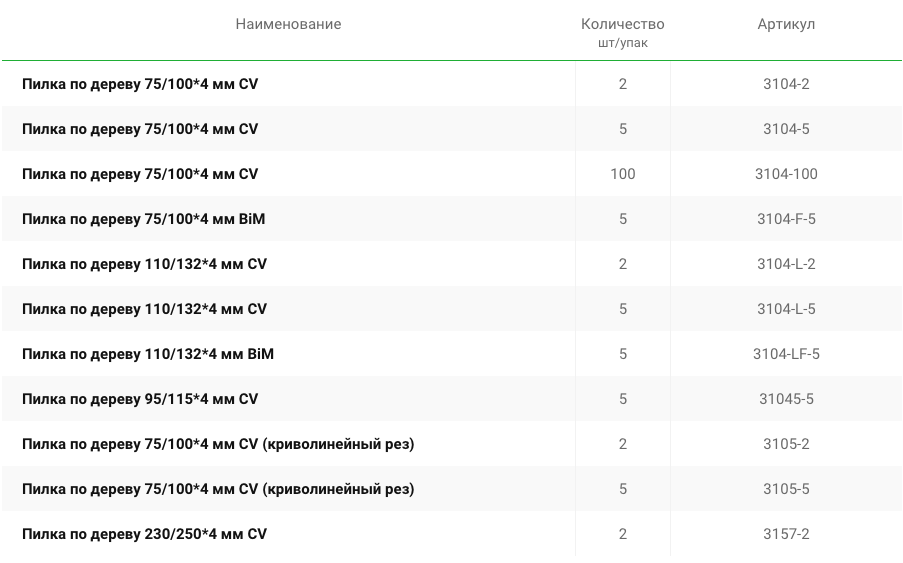The width and height of the screenshot is (903, 563).
Task: Select article number 3104-100
Action: (786, 174)
